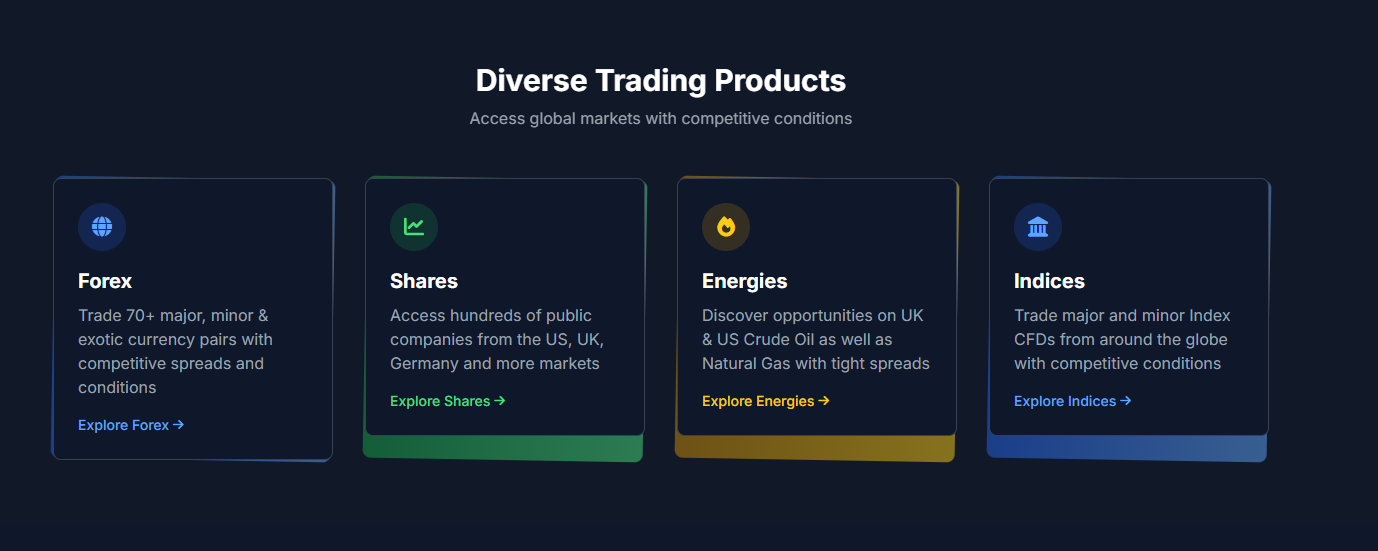
Task: Click the Indices card title
Action: point(1049,281)
